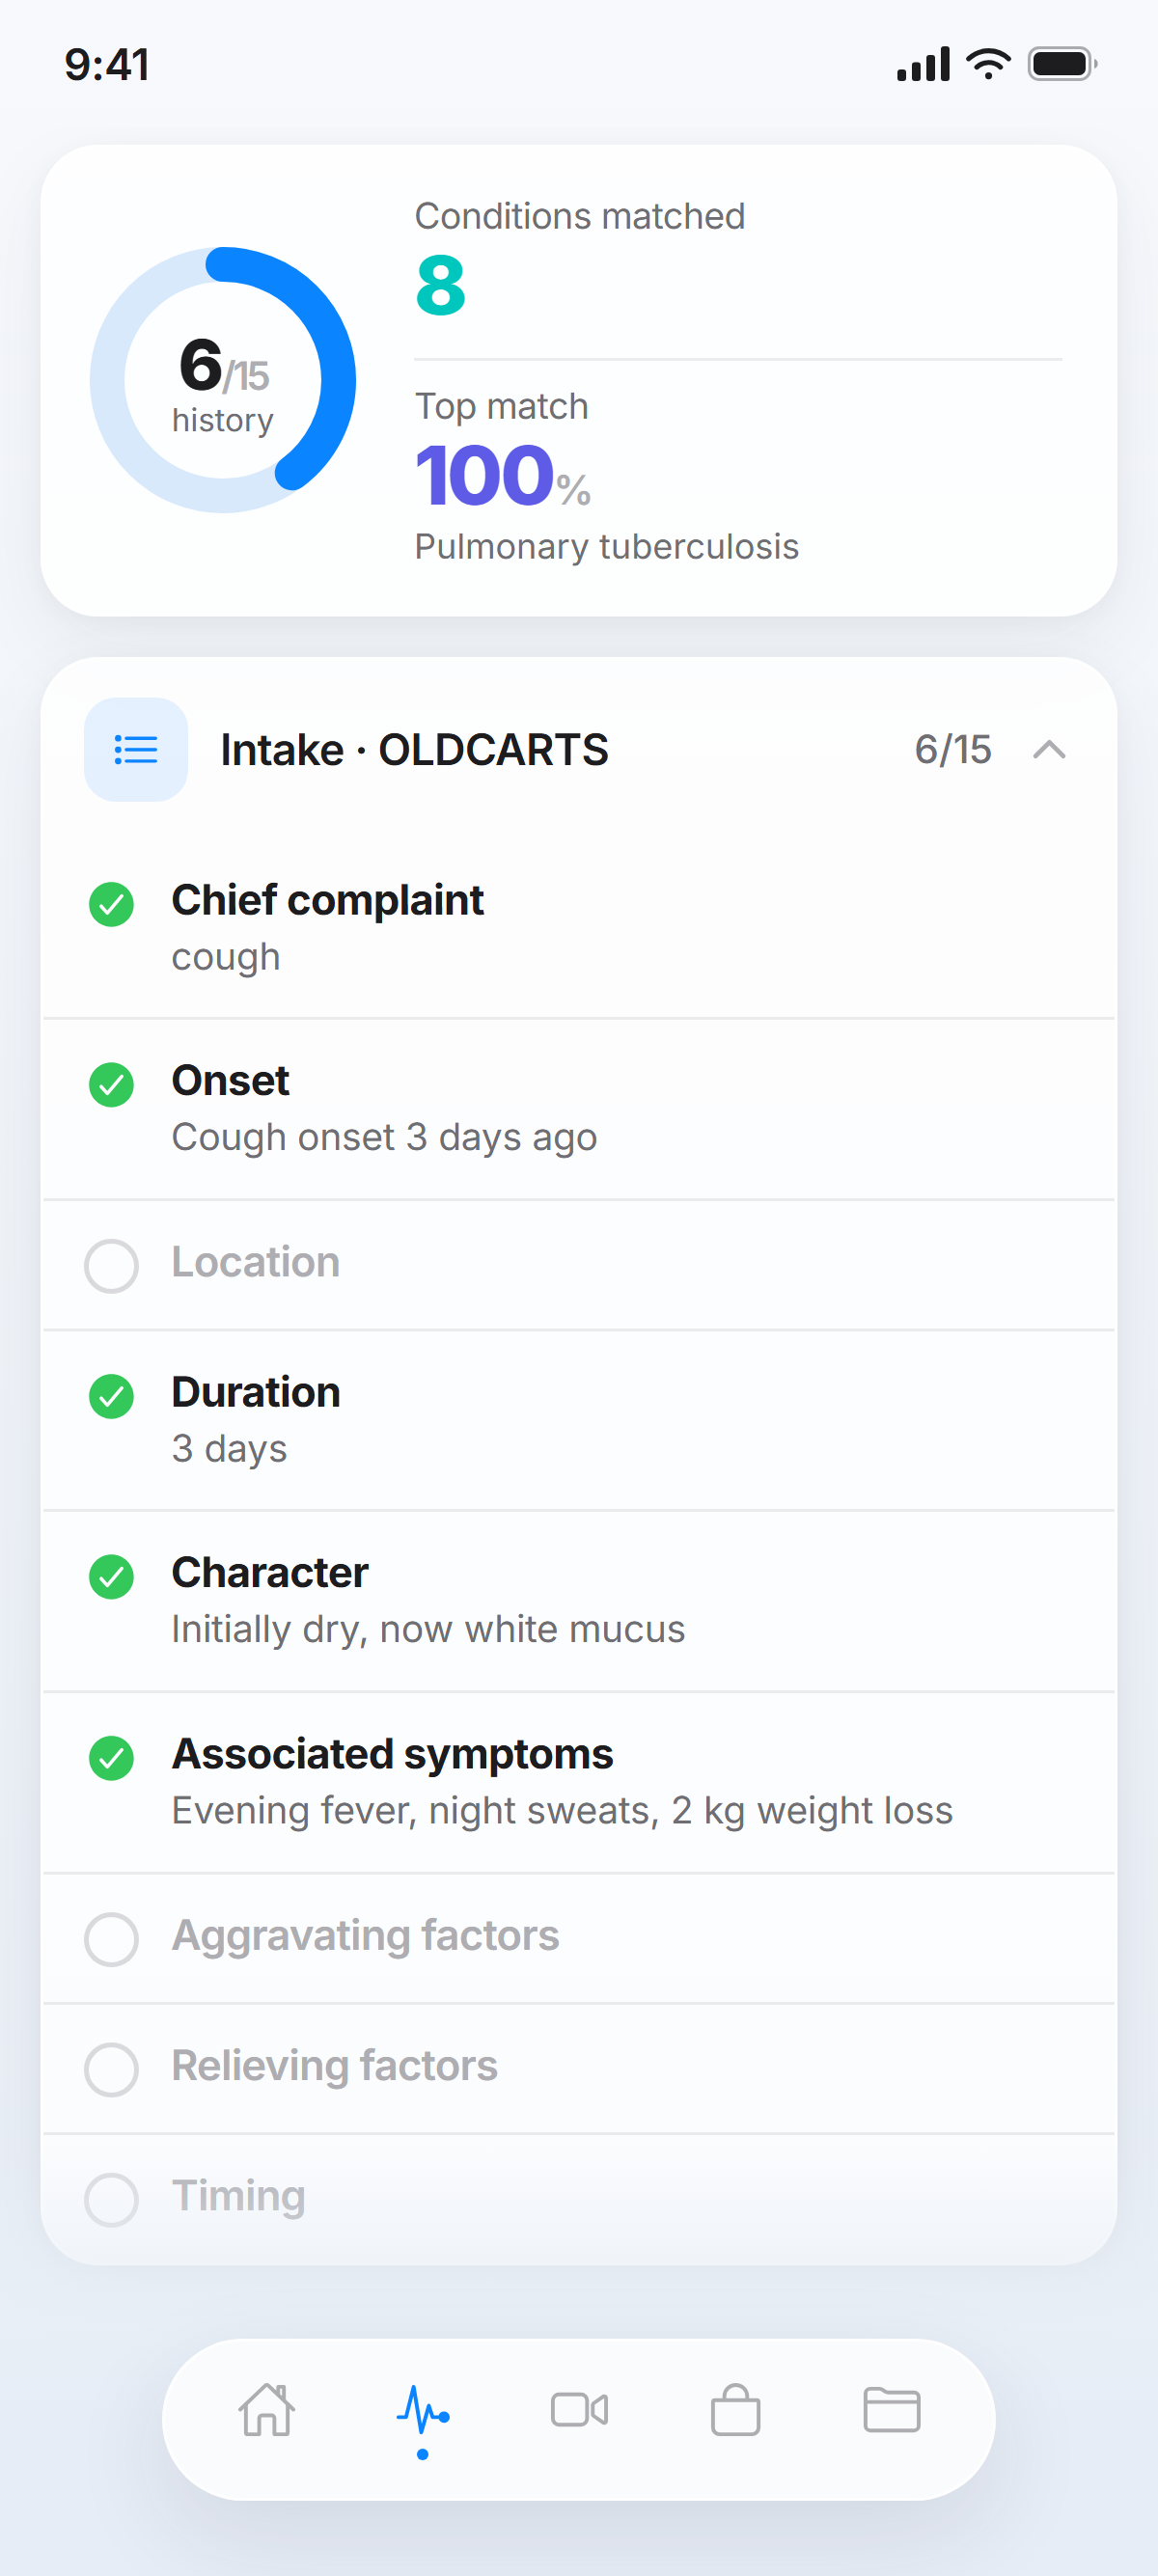Open the video consult camera icon

coord(579,2409)
